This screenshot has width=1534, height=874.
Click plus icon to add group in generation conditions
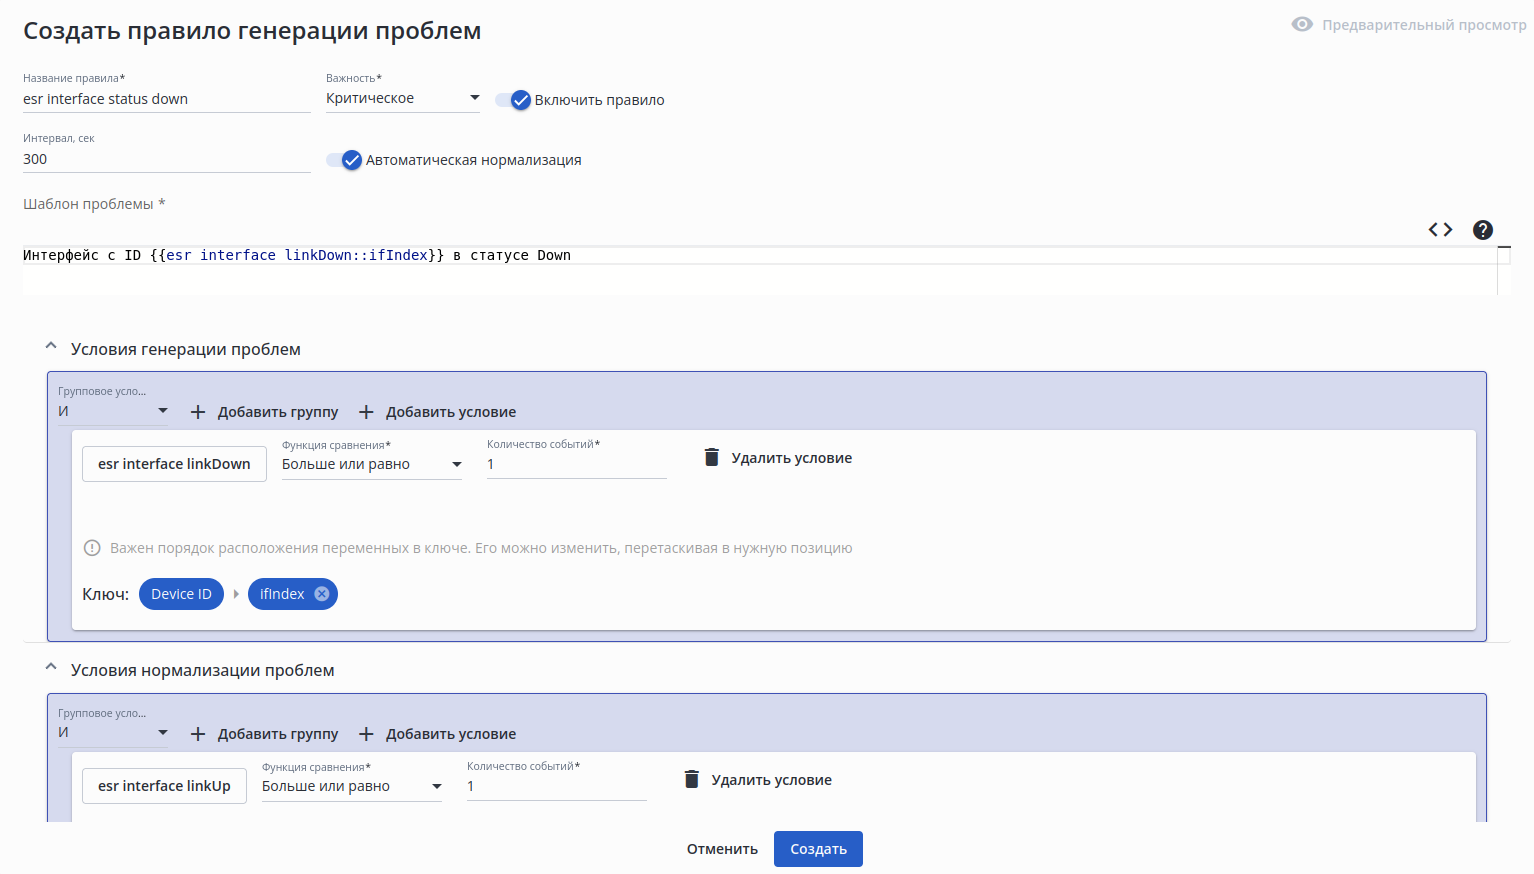(x=198, y=412)
